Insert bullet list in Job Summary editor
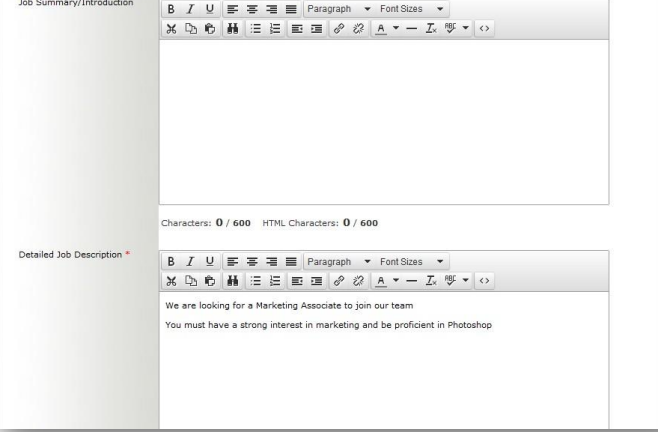 click(256, 29)
